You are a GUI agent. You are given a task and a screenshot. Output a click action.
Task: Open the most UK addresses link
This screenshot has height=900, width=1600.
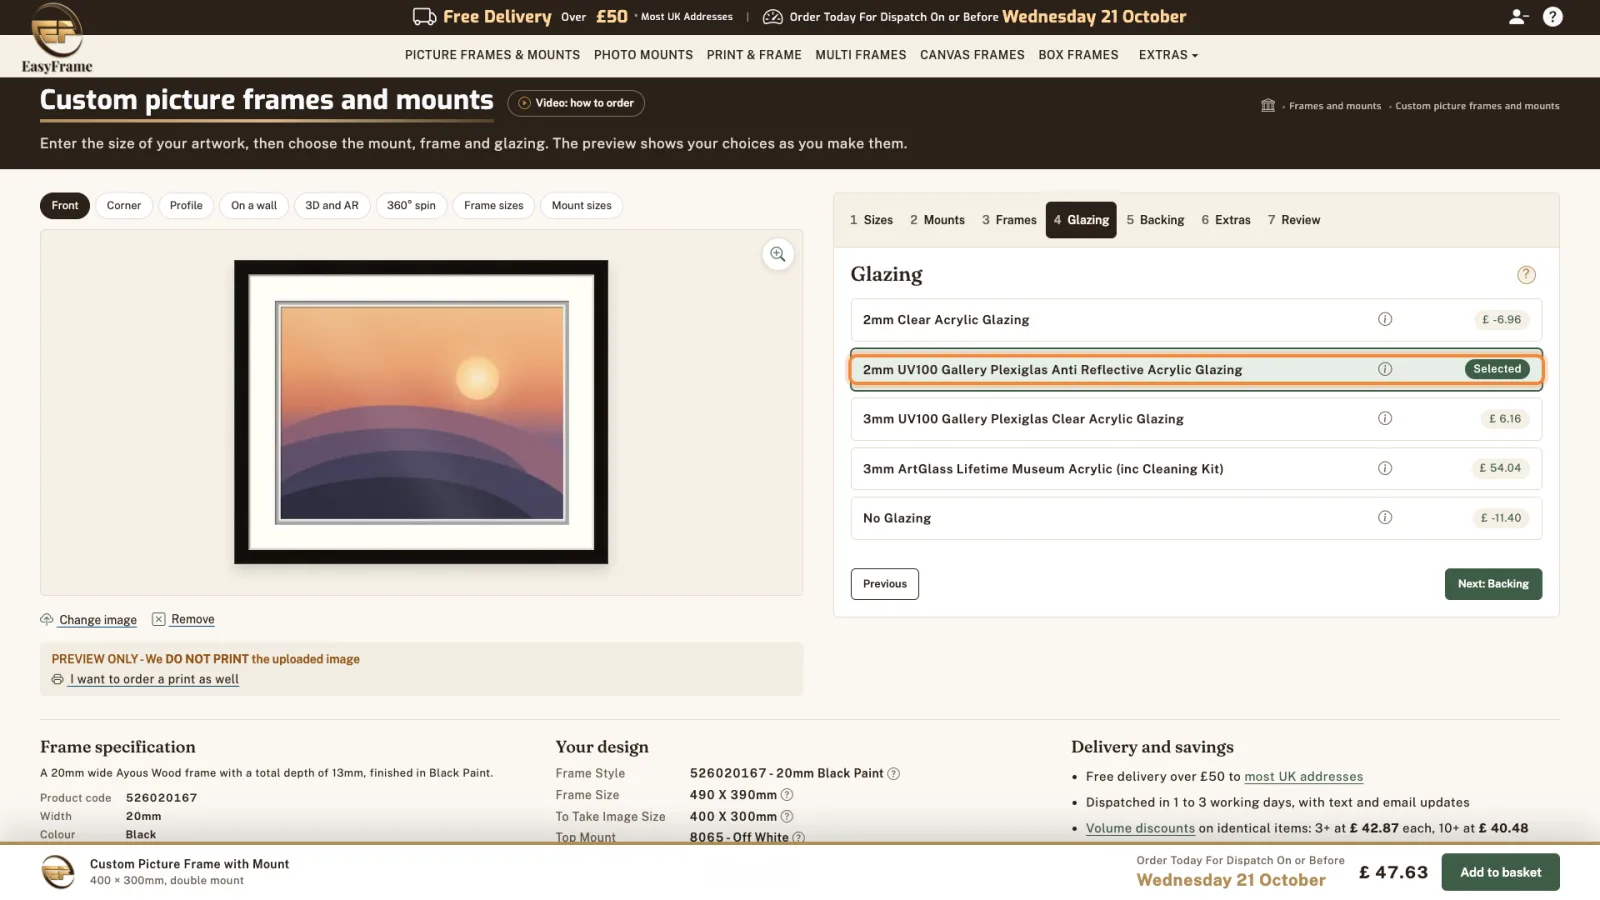[x=1303, y=777]
